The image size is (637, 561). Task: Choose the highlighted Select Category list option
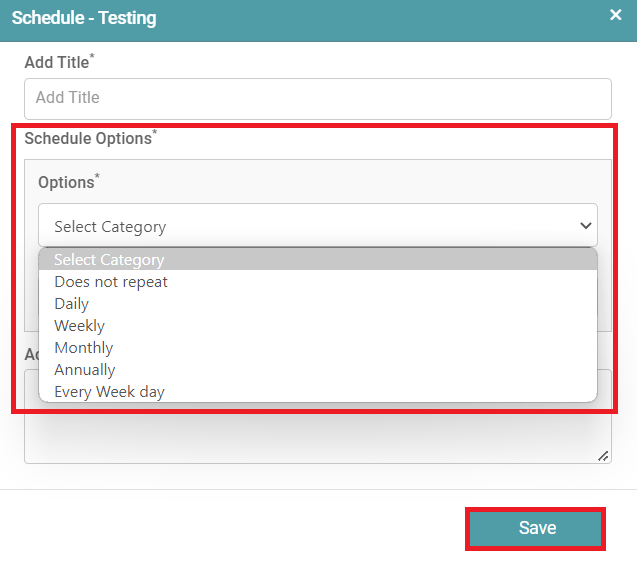pyautogui.click(x=109, y=260)
